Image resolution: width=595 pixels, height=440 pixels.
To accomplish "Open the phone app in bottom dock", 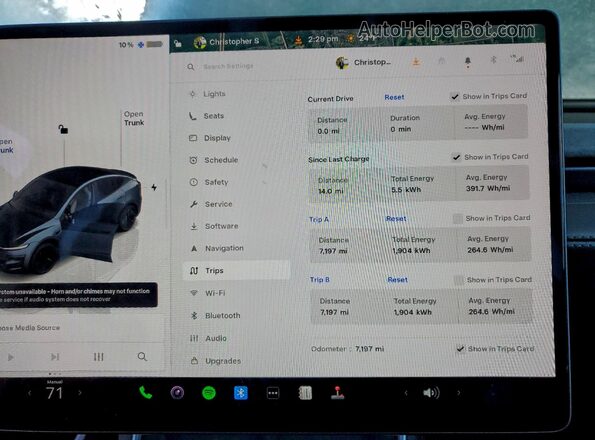I will coord(145,393).
